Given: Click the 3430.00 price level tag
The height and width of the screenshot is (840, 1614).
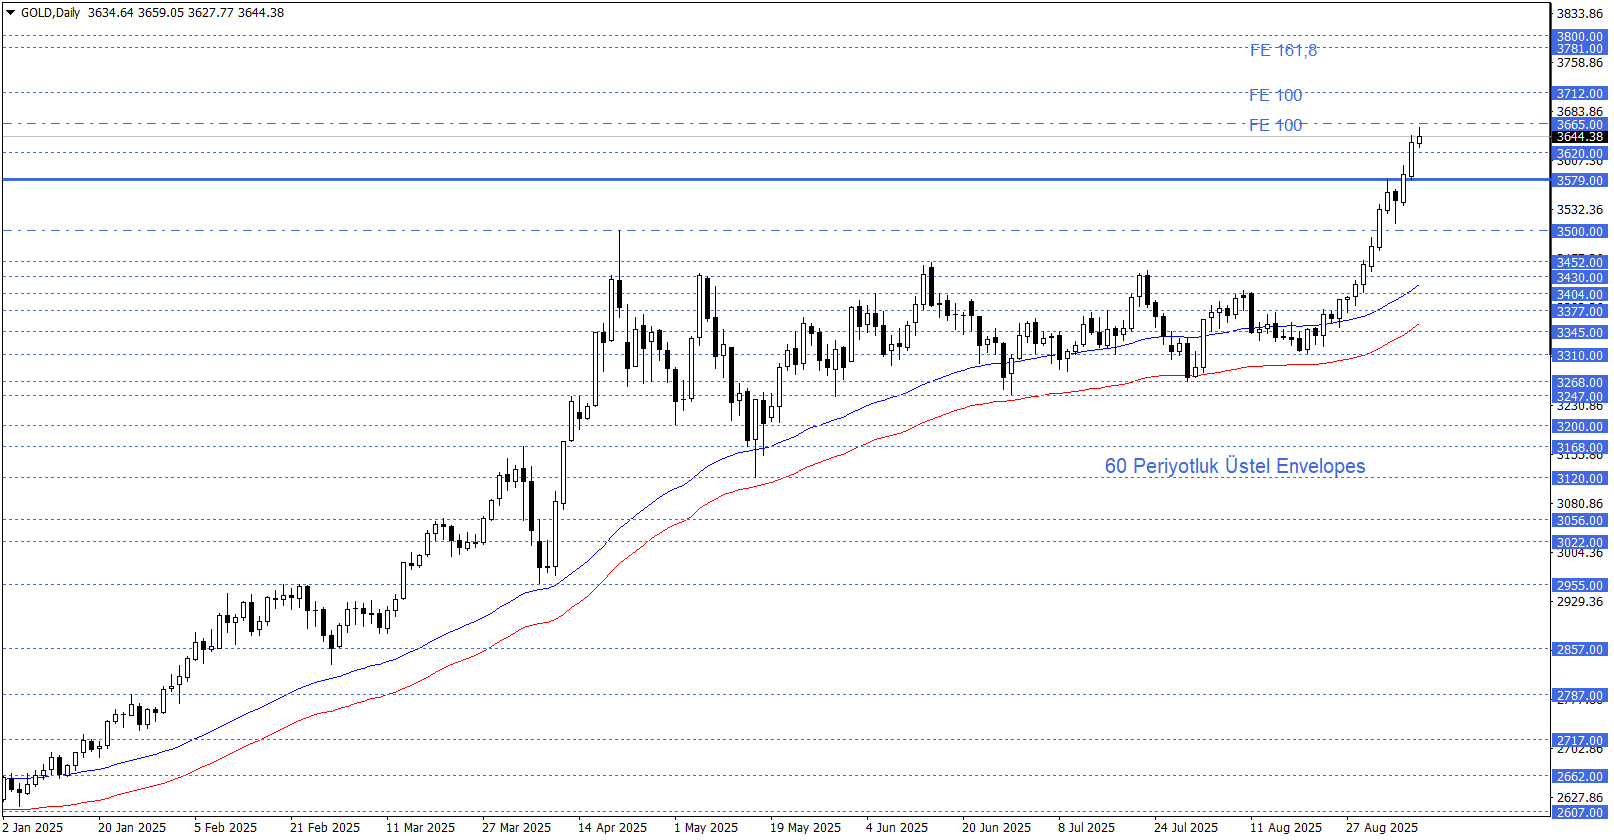Looking at the screenshot, I should pos(1579,278).
